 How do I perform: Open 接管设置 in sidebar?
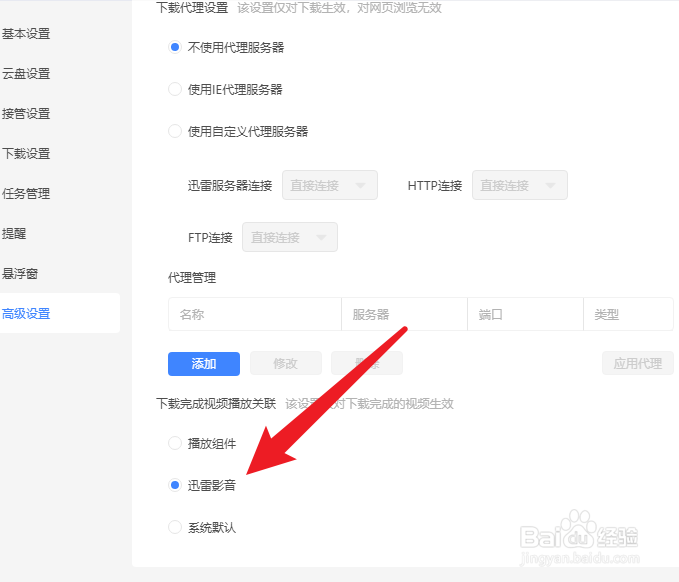click(x=26, y=113)
